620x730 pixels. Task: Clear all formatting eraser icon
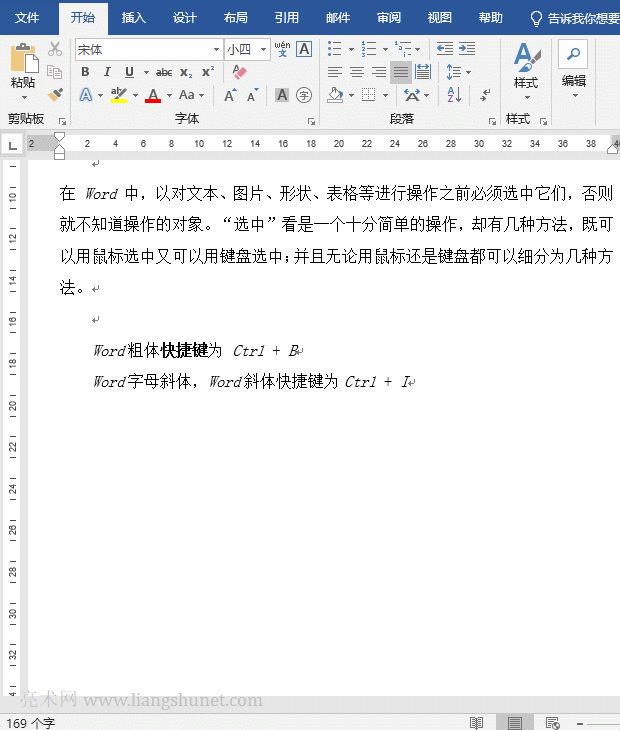(239, 72)
